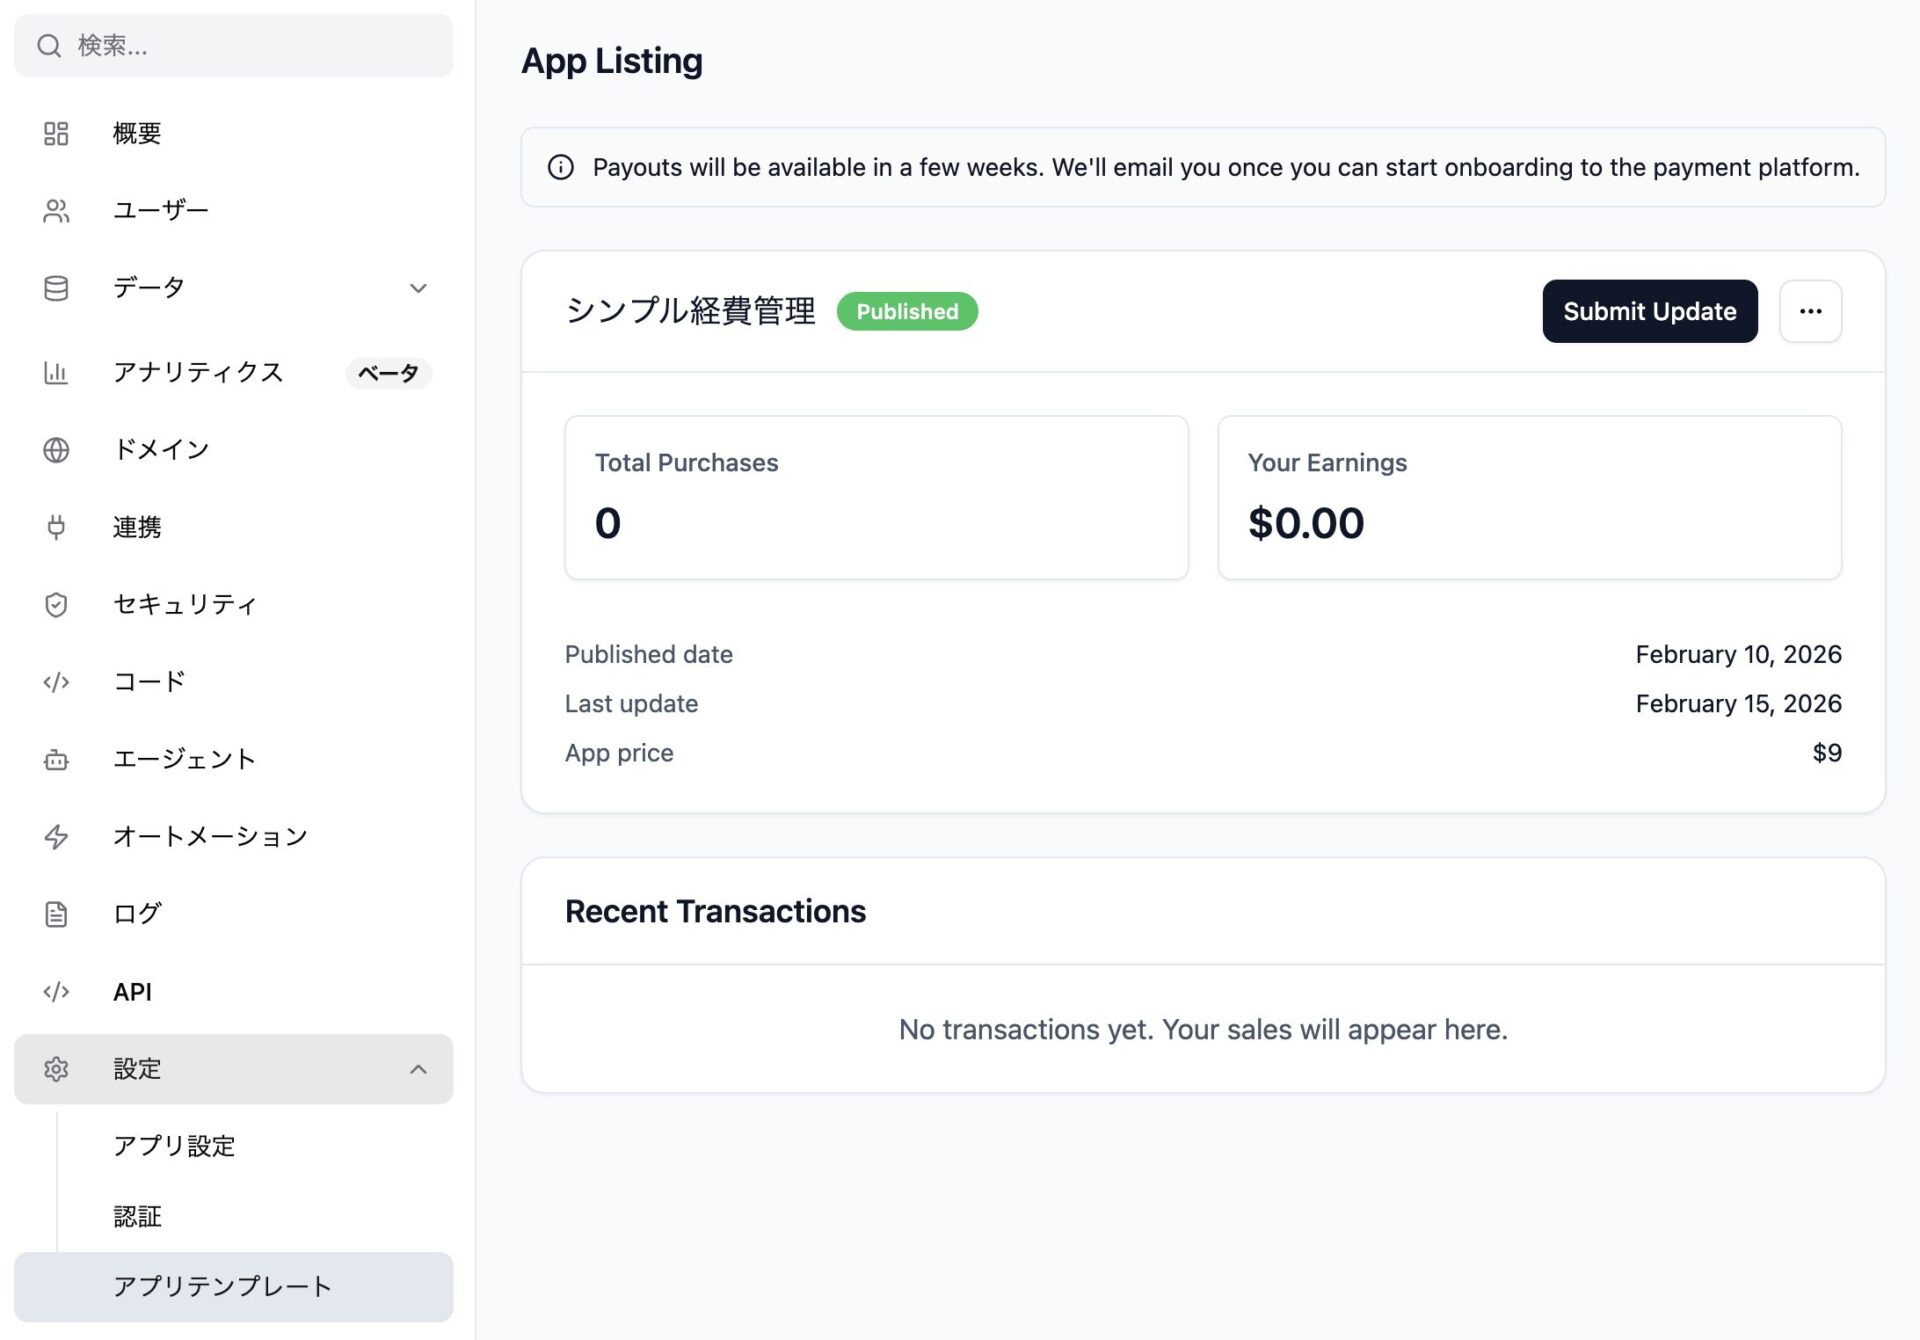The image size is (1920, 1340).
Task: Go to アプリテンプレート settings page
Action: [222, 1286]
